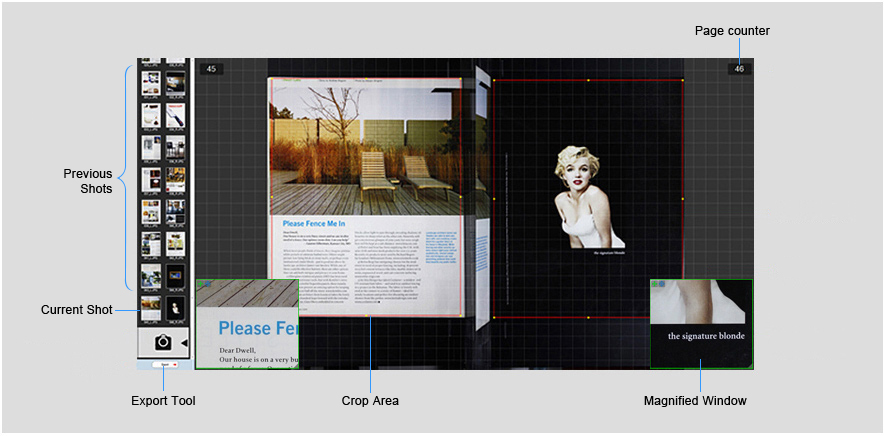The width and height of the screenshot is (884, 436).
Task: Select the black thumbnail with small blue image
Action: (175, 276)
